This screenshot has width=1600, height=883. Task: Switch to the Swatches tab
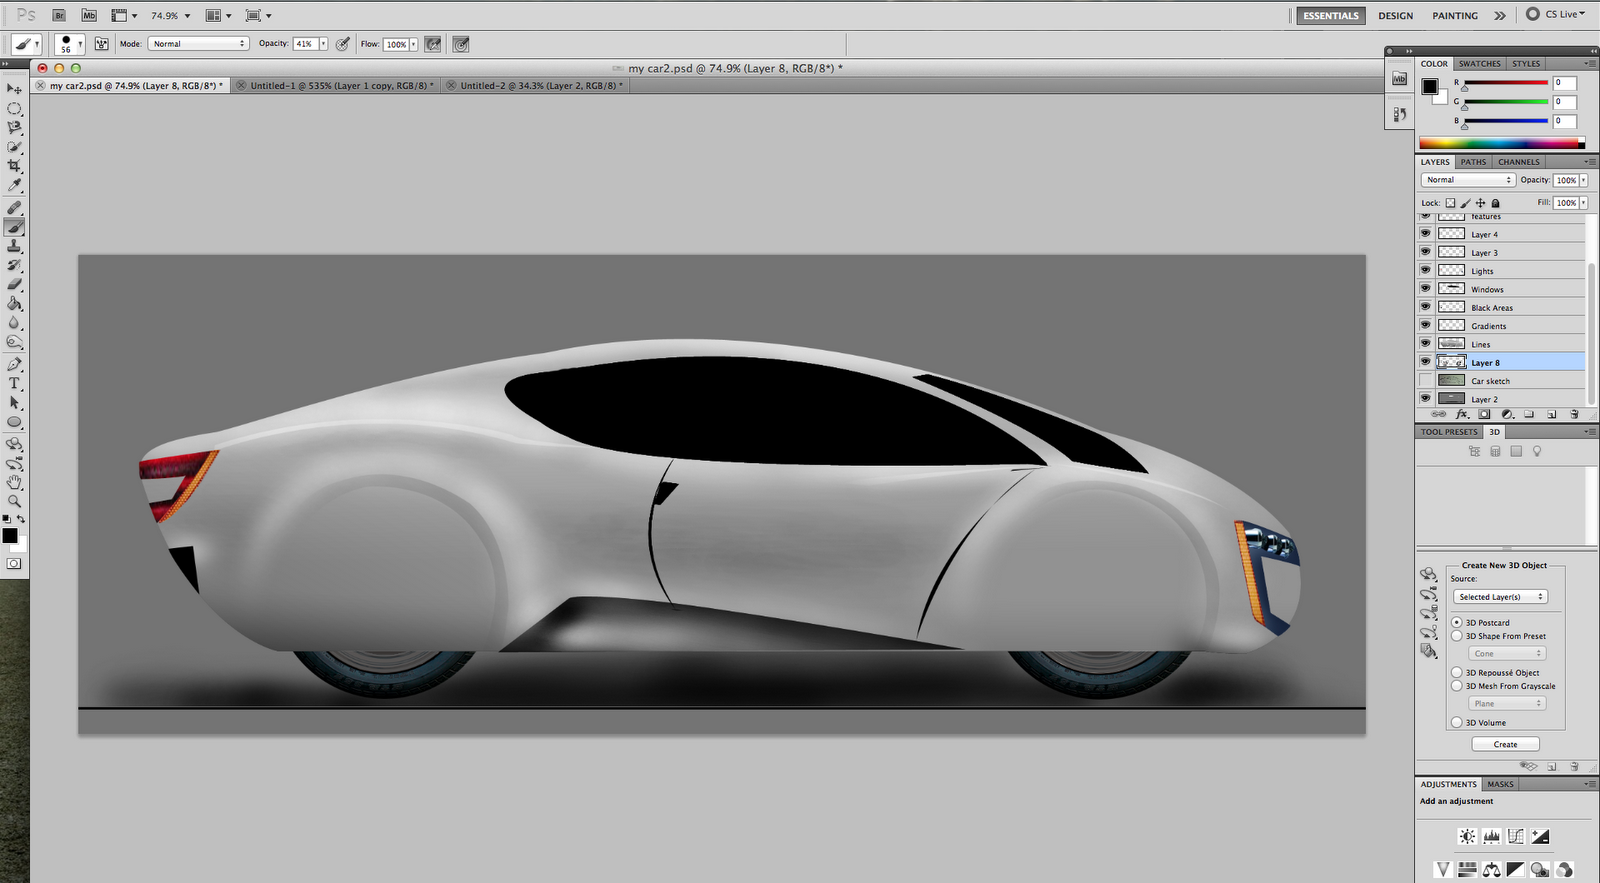(x=1479, y=64)
